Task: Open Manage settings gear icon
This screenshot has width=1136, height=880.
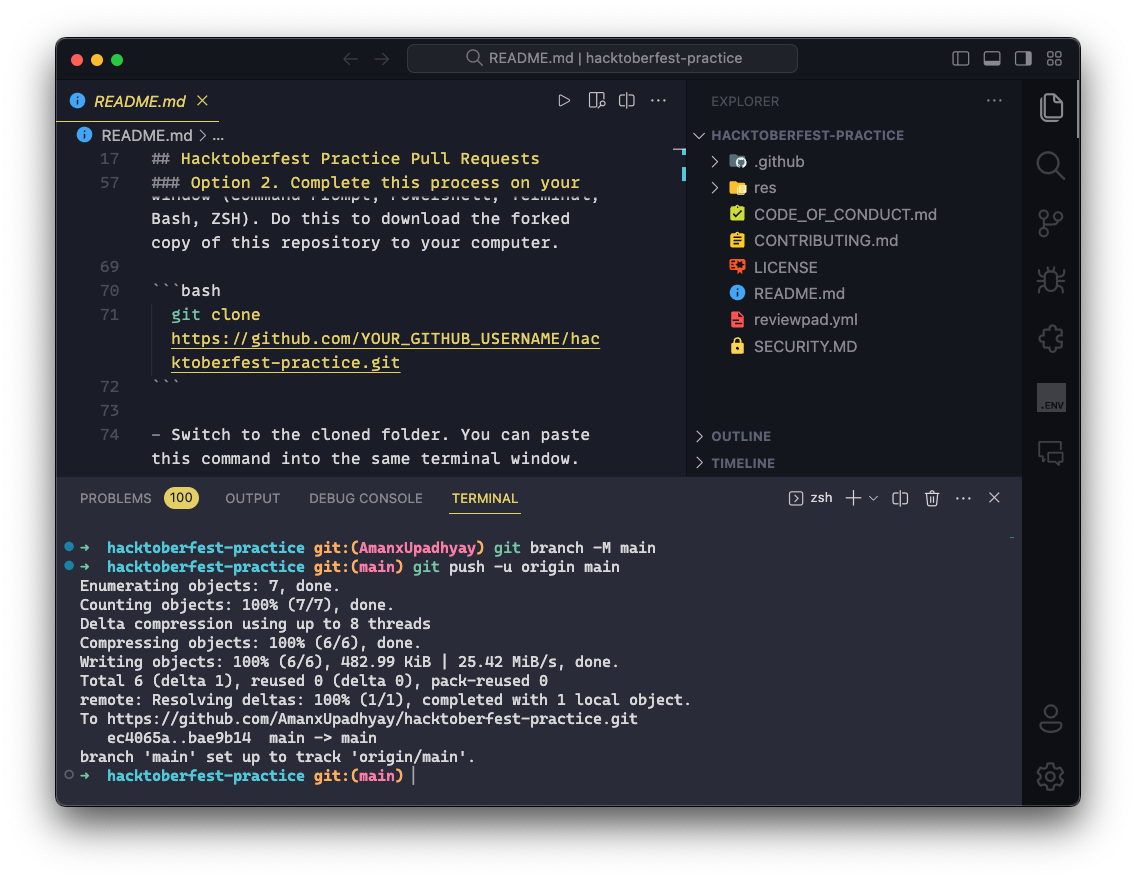Action: point(1050,777)
